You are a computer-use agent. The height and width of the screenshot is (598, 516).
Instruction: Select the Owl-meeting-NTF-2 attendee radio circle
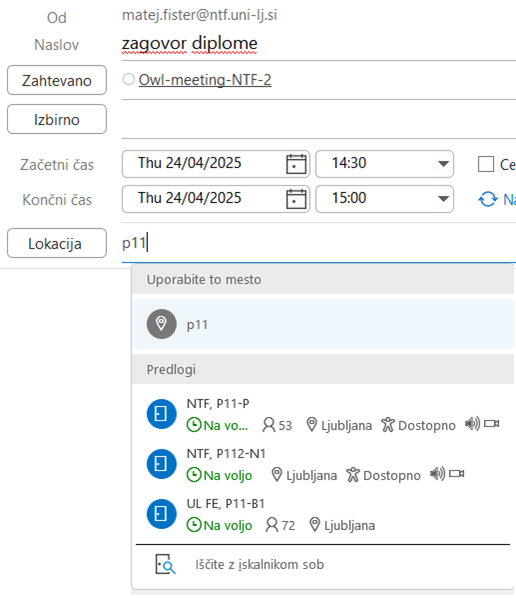point(129,79)
